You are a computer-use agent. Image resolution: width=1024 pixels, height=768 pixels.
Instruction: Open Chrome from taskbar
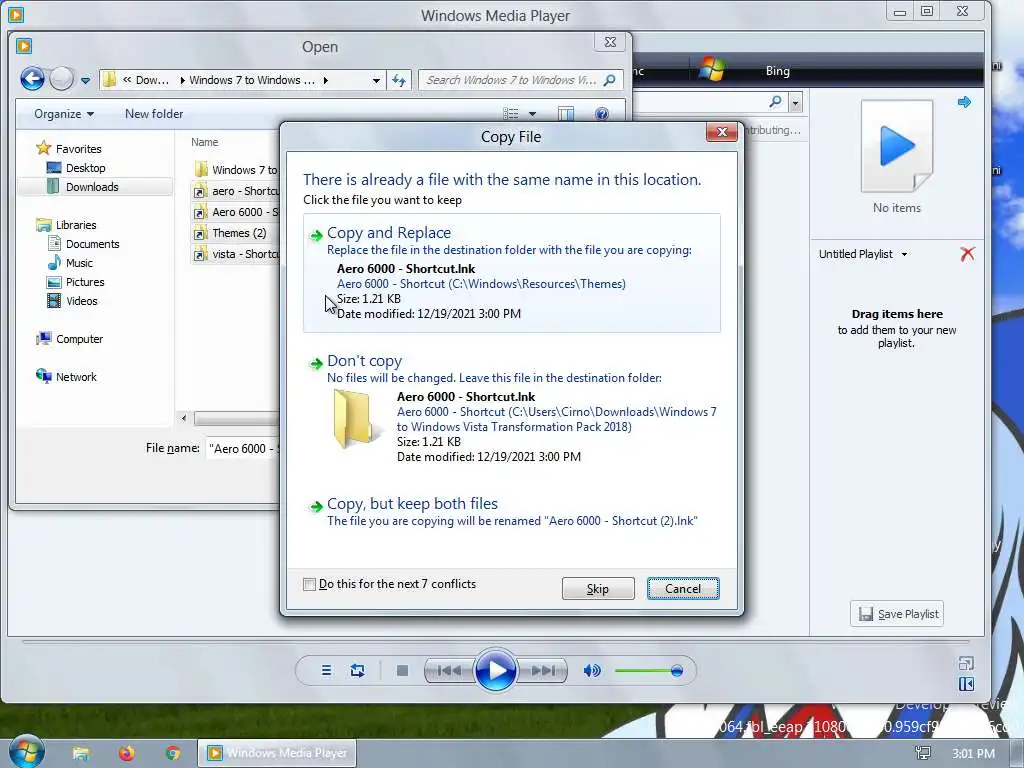coord(172,753)
